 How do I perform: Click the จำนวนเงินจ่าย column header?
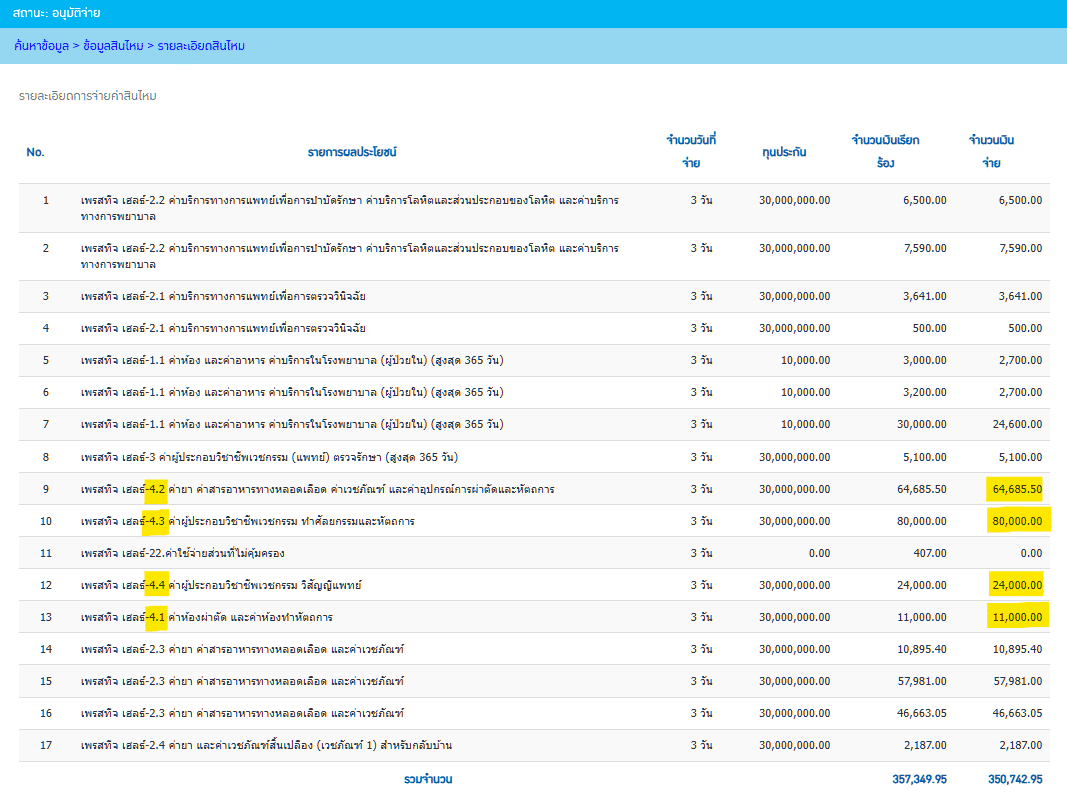[x=991, y=151]
